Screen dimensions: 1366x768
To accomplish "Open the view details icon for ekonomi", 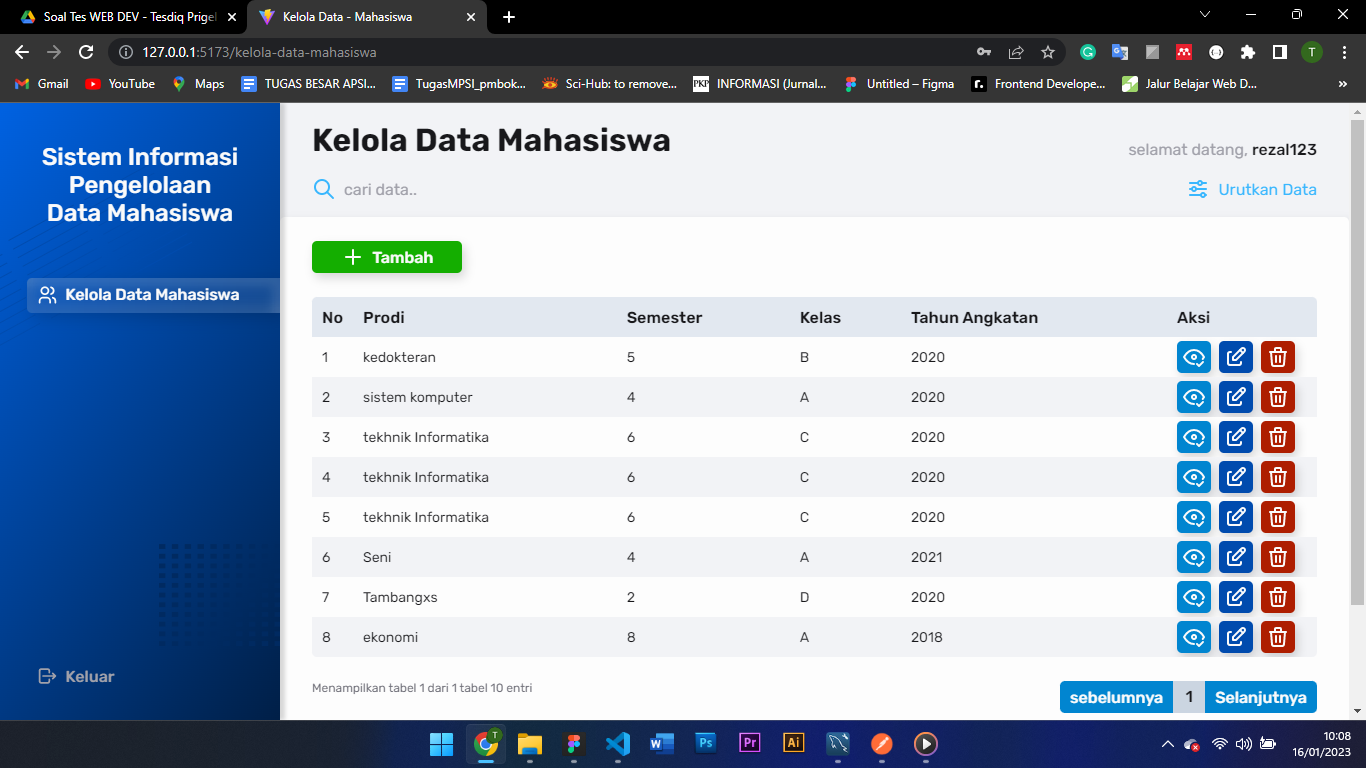I will 1194,637.
